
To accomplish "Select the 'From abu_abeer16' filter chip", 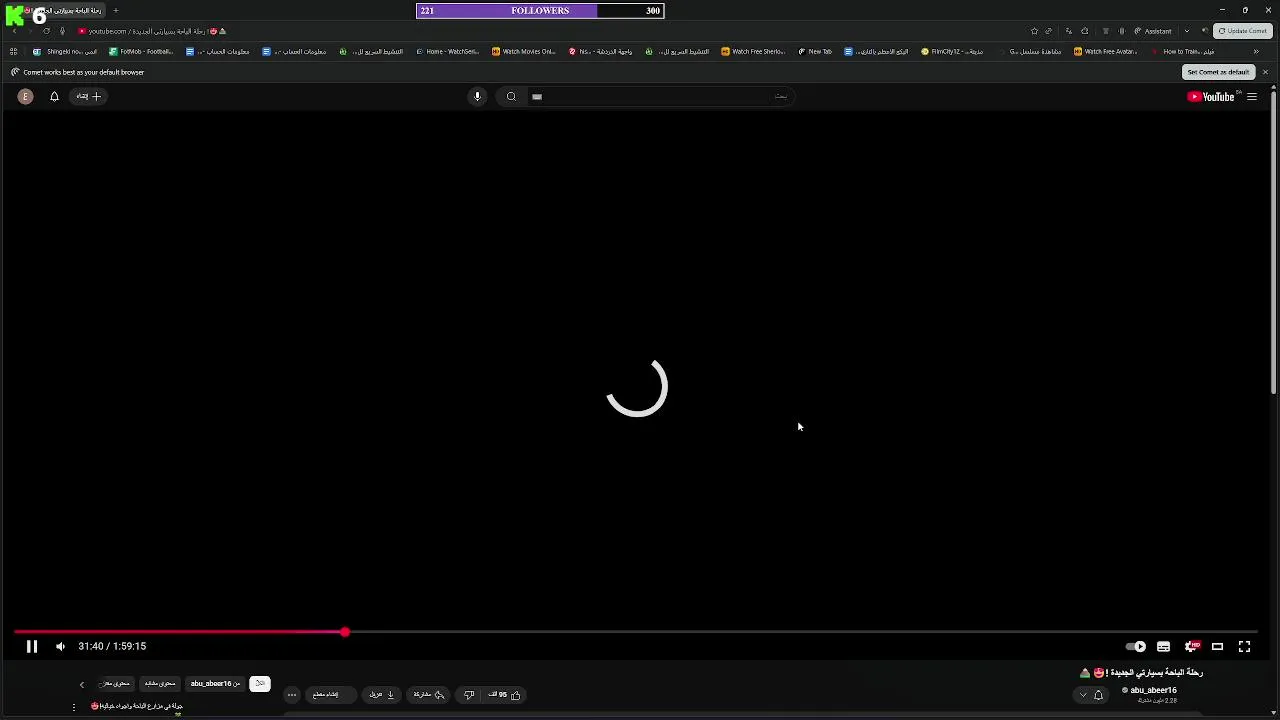I will click(215, 683).
